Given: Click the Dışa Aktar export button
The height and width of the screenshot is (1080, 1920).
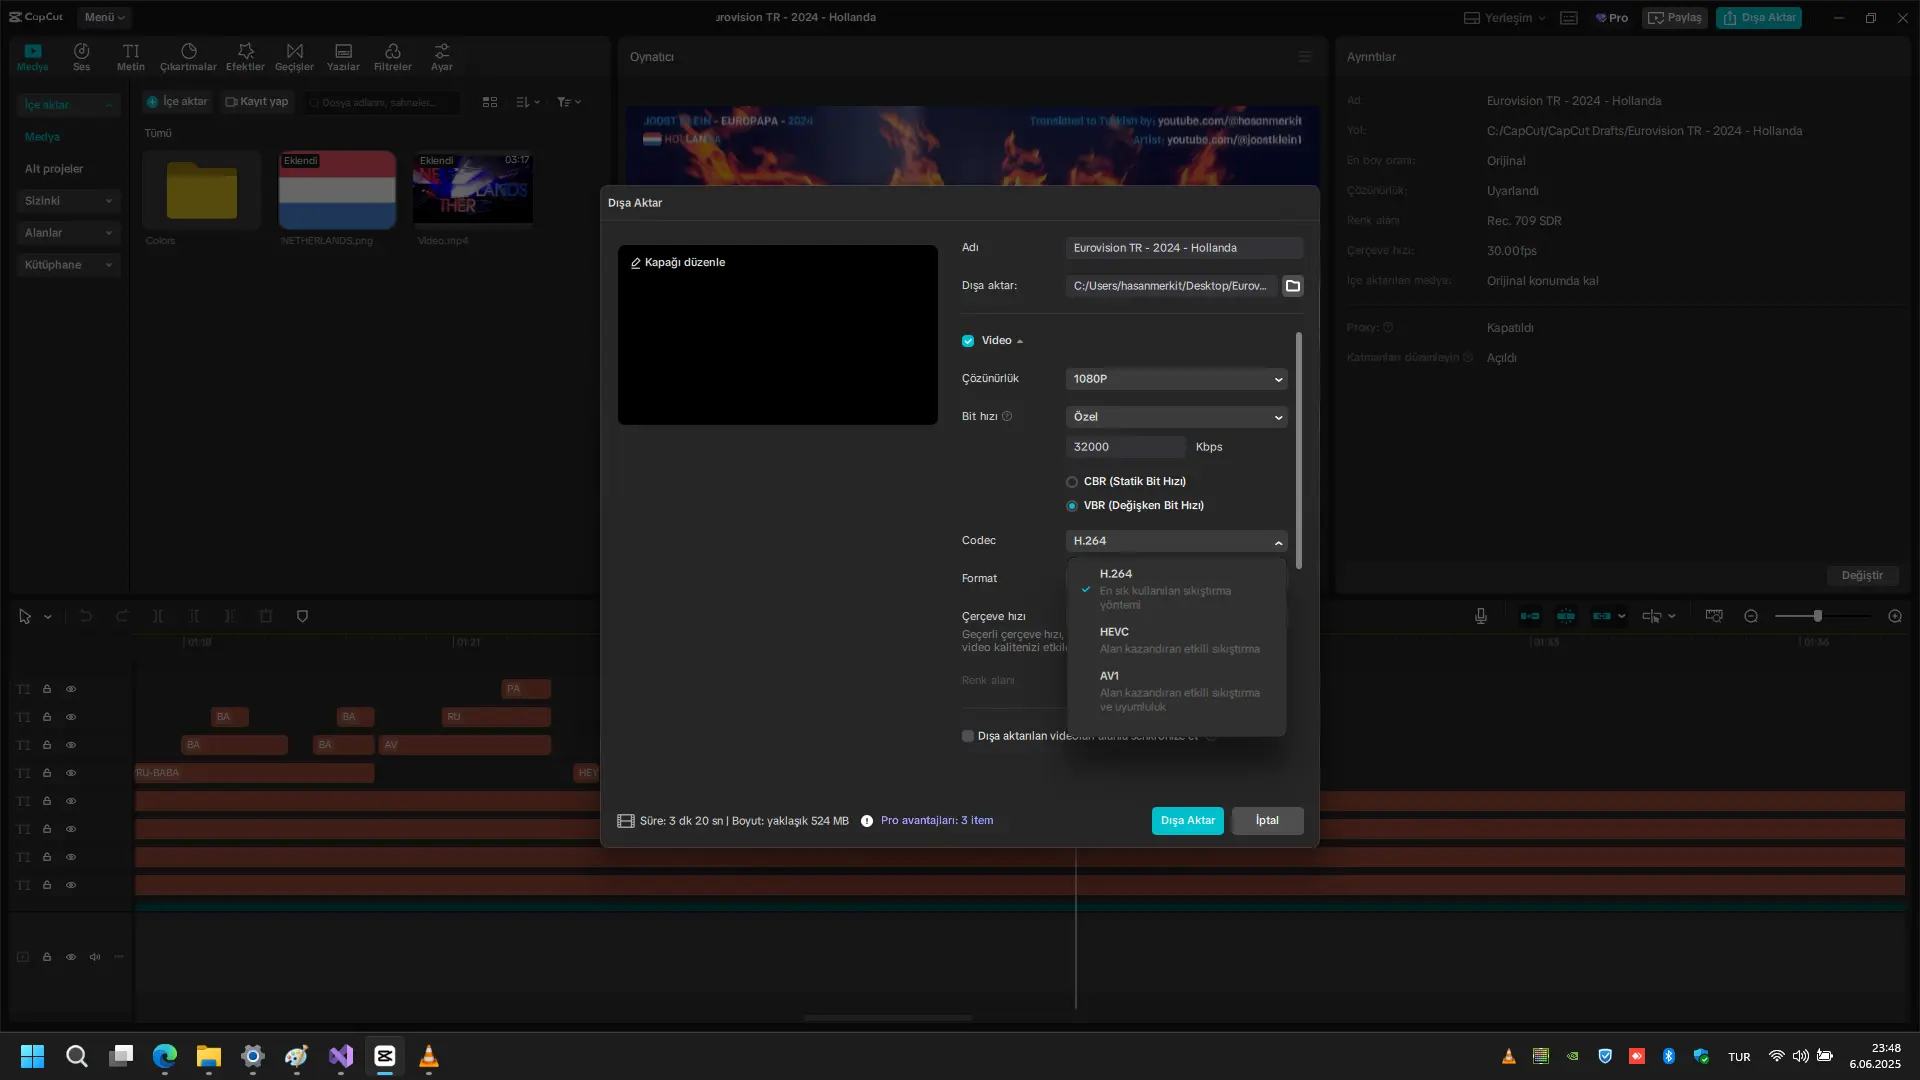Looking at the screenshot, I should tap(1188, 821).
